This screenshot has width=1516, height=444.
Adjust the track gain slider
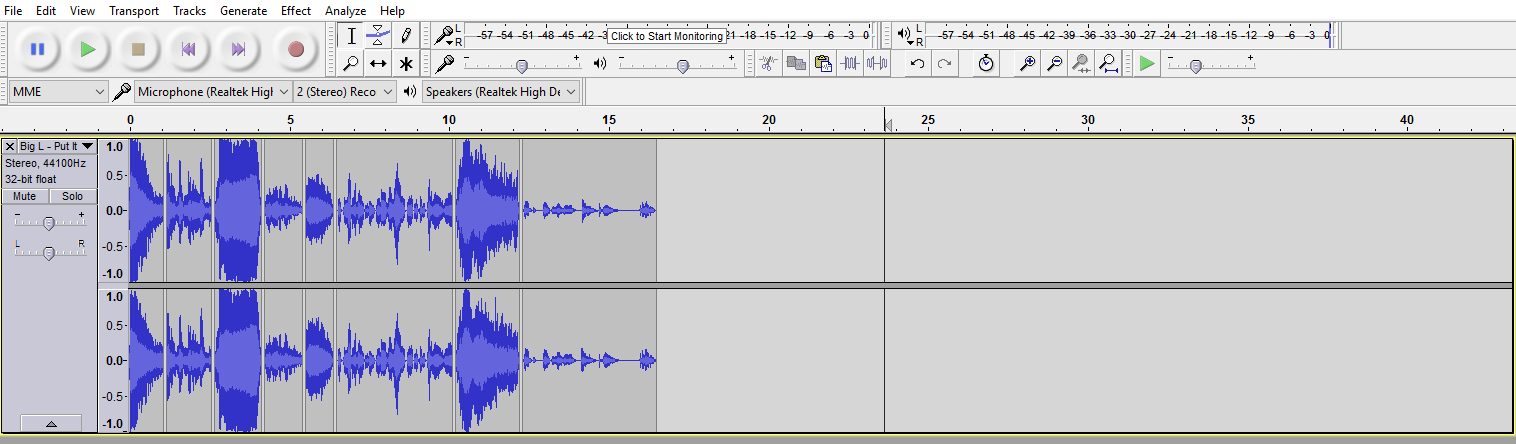pos(49,222)
